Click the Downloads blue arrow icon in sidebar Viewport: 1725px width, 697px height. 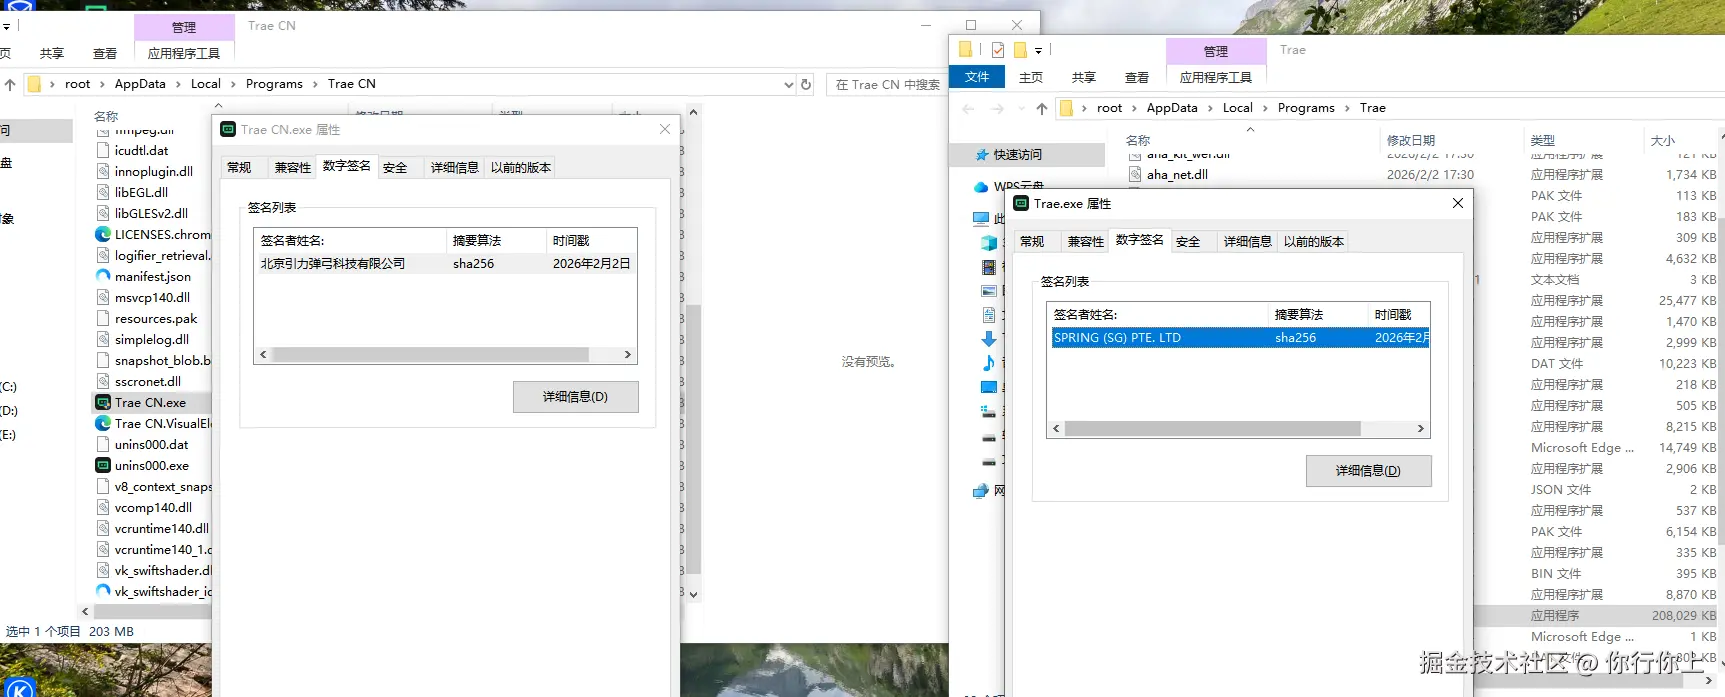pos(989,338)
